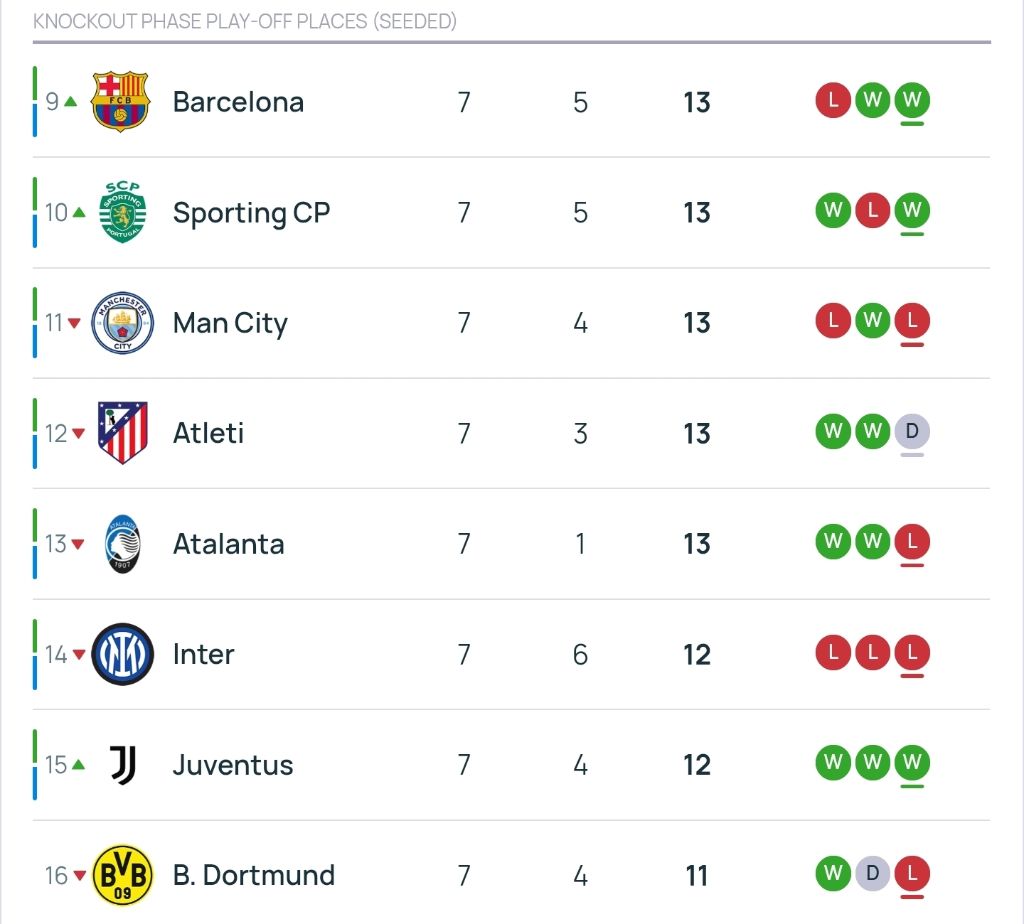Click the Man City club crest
1024x924 pixels.
click(x=122, y=323)
